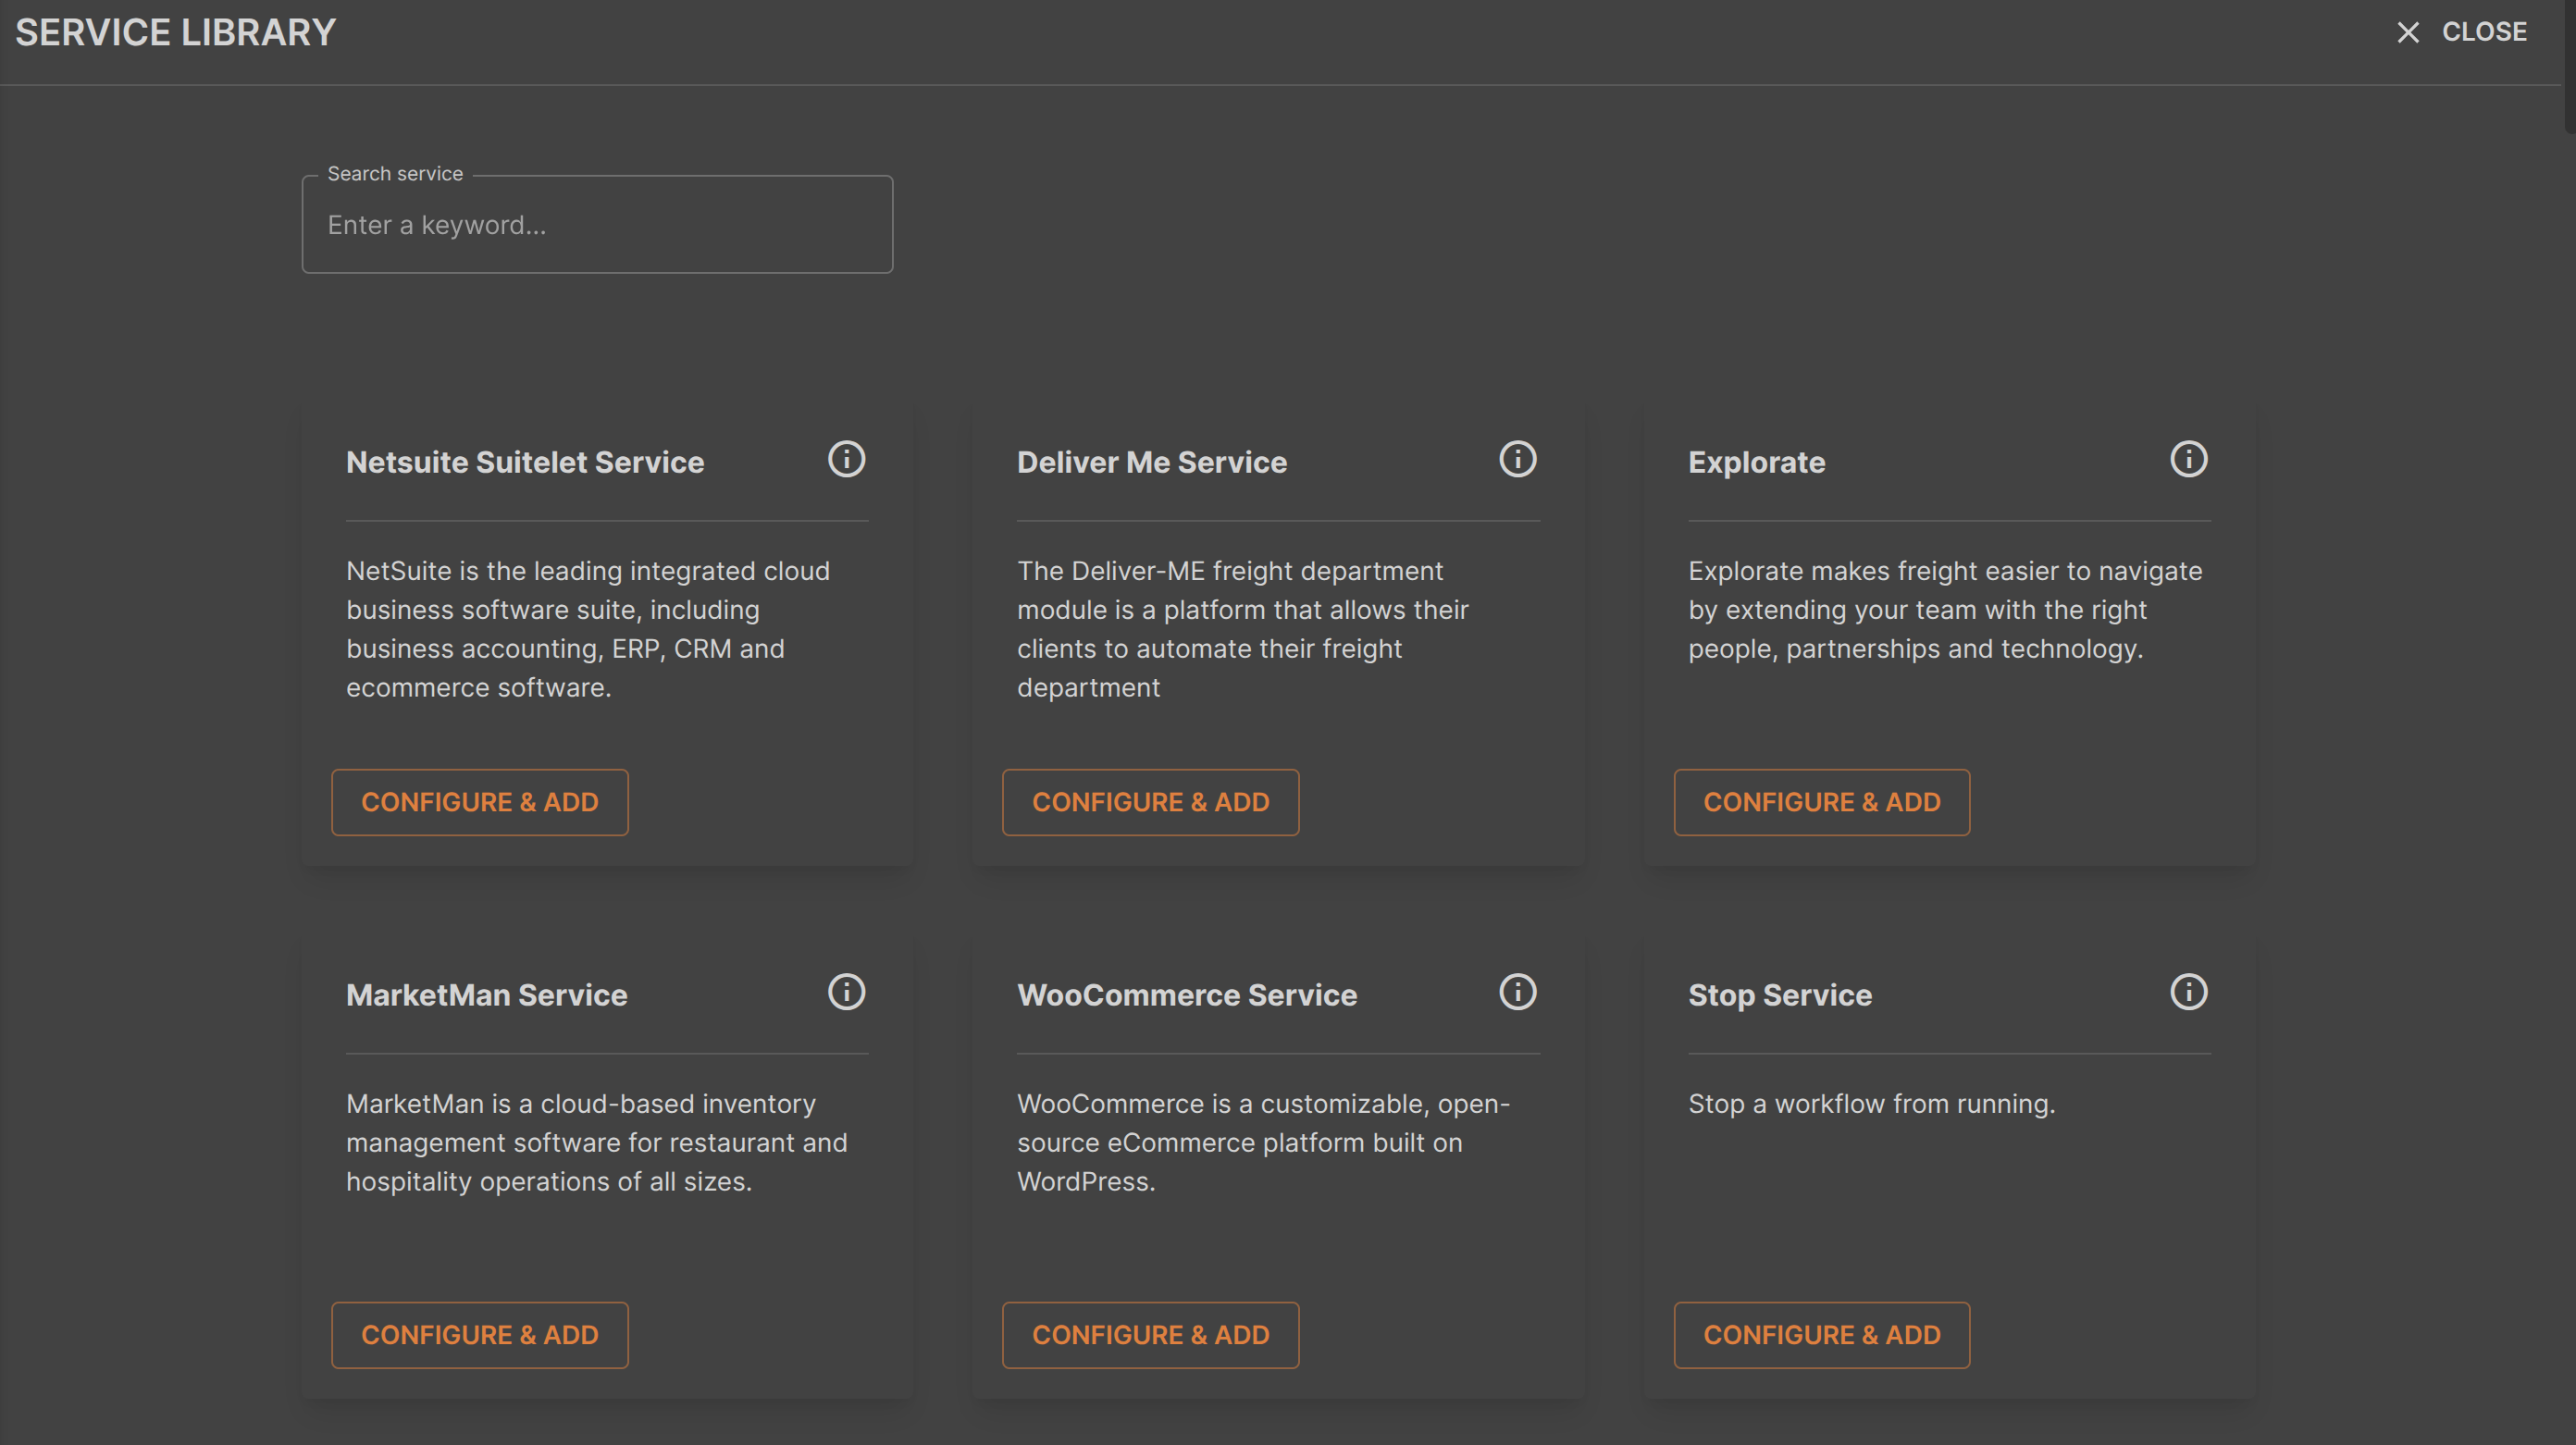Screen dimensions: 2576x1445
Task: Select the Netsuite Suitelet Service title
Action: pyautogui.click(x=525, y=462)
